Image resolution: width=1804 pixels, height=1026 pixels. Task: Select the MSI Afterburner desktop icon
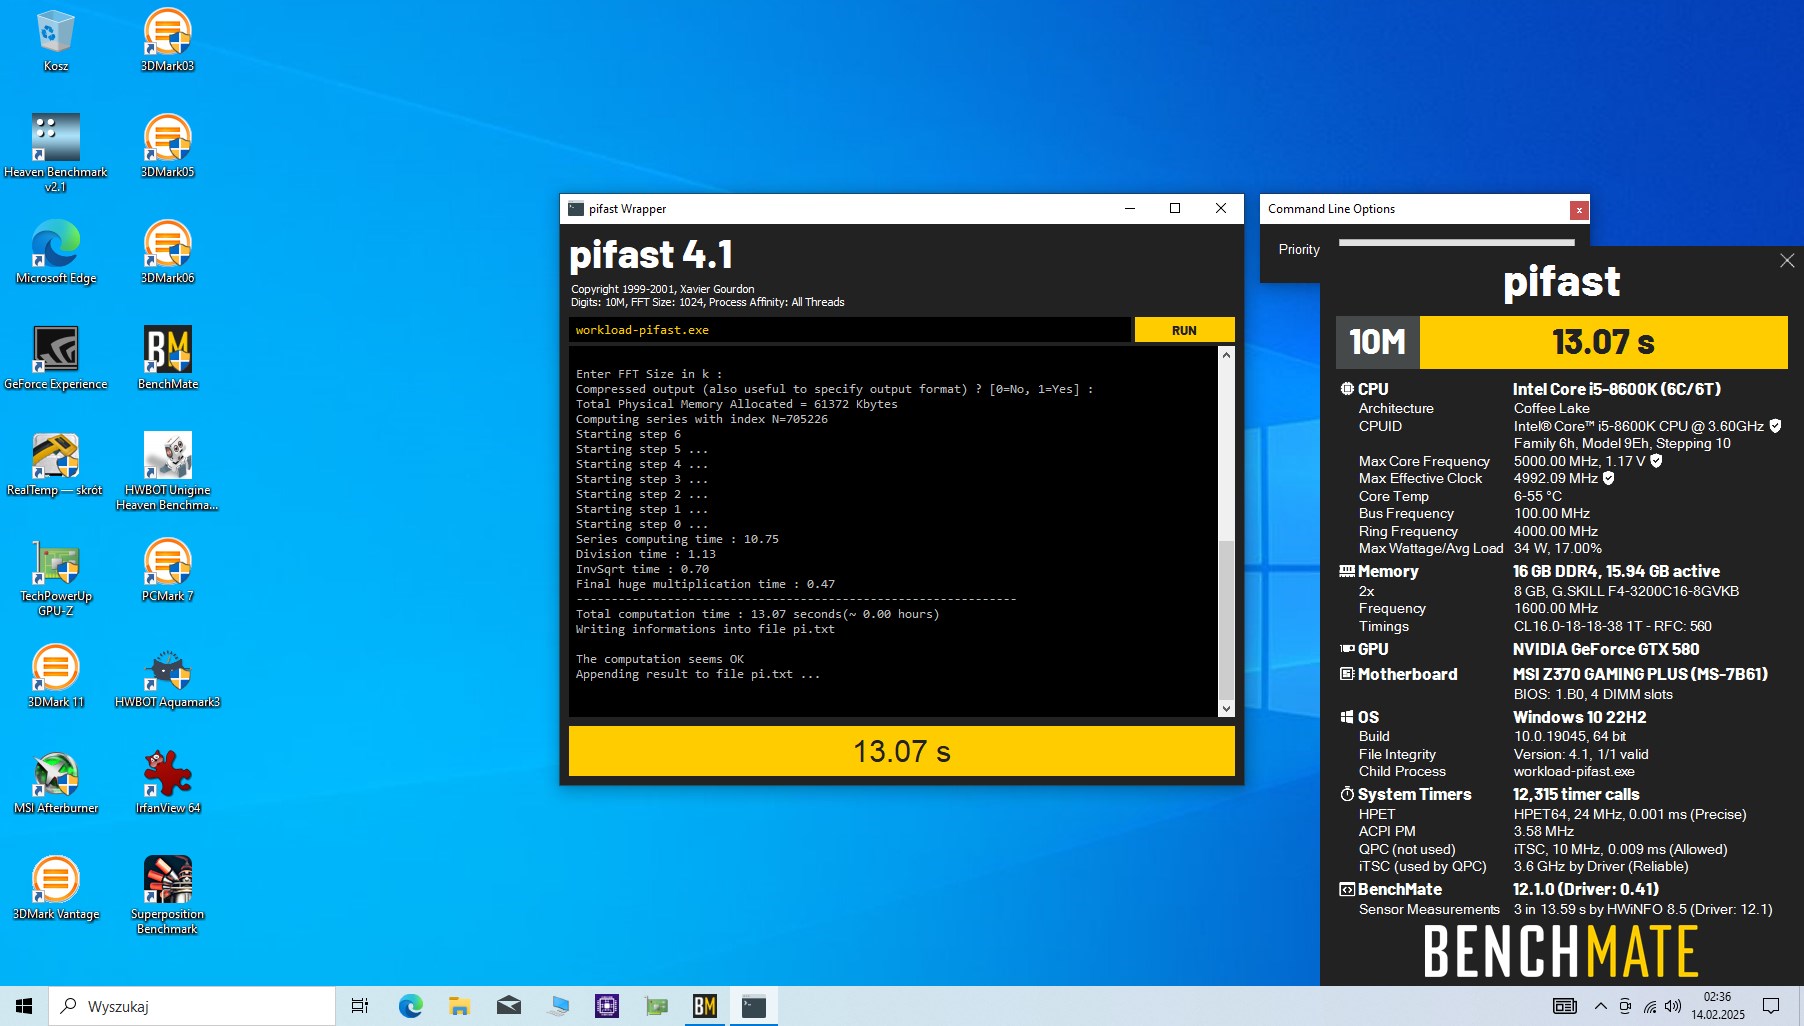(55, 783)
